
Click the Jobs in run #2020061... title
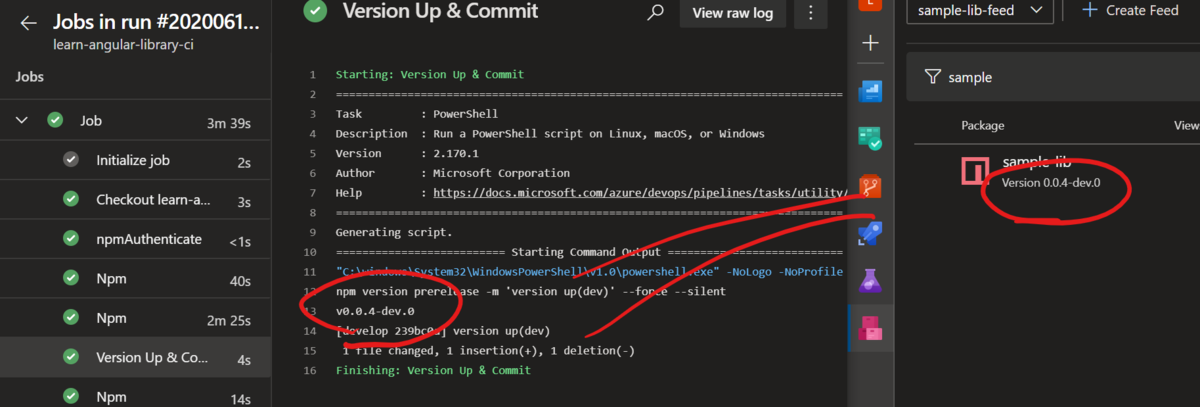(155, 22)
